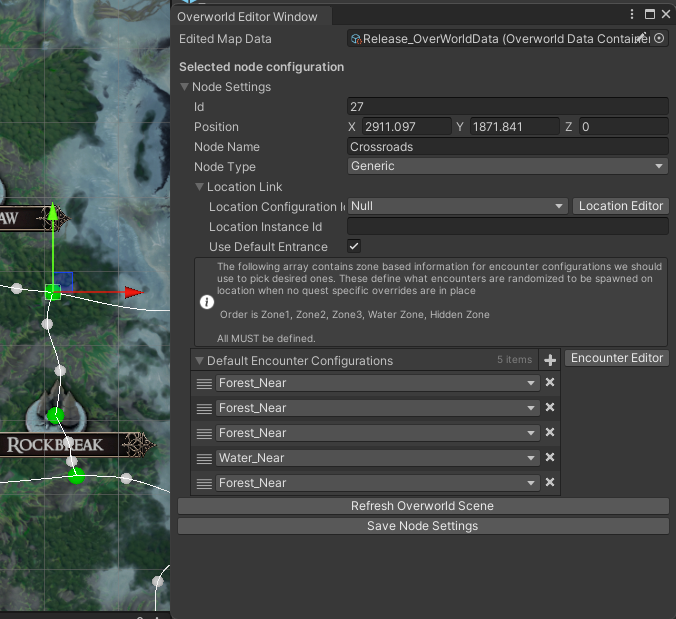Viewport: 676px width, 619px height.
Task: Add an item to Default Encounter Configurations
Action: pyautogui.click(x=550, y=360)
